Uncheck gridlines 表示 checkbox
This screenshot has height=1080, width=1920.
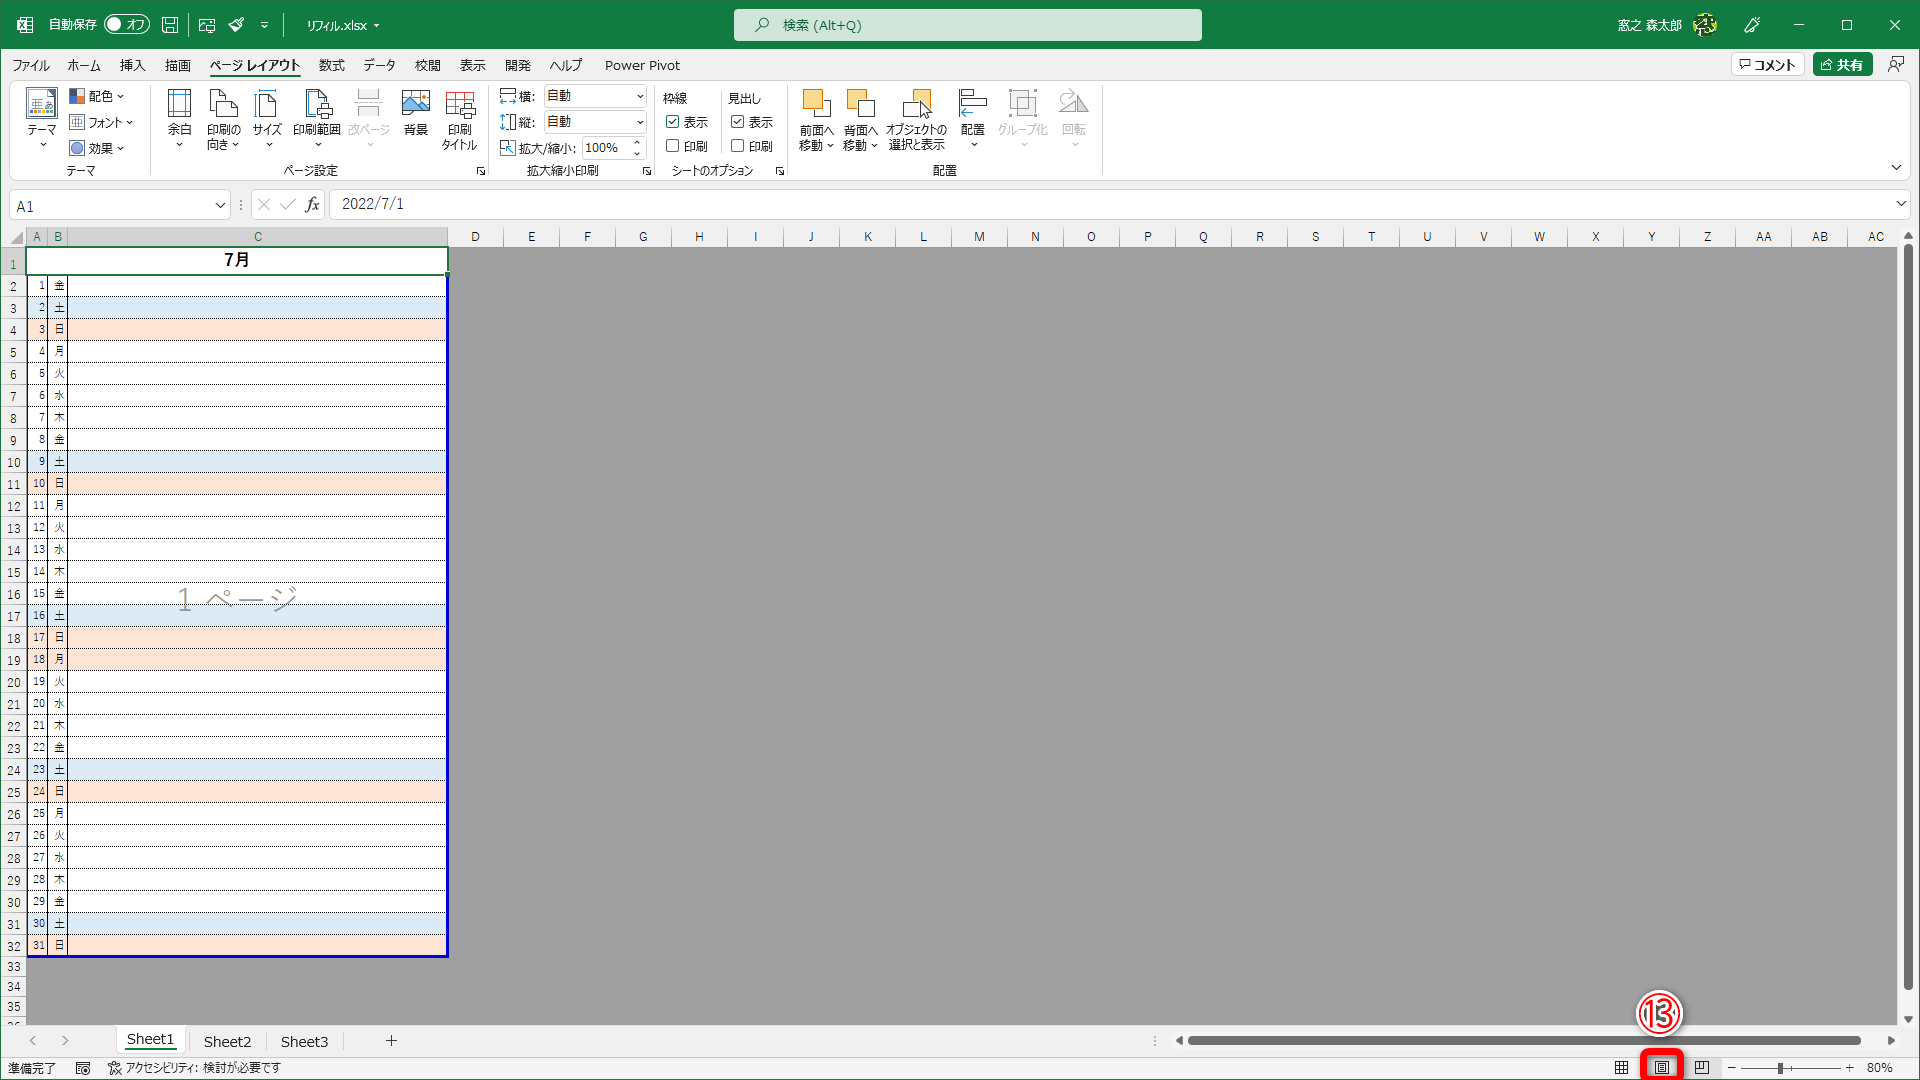point(673,122)
